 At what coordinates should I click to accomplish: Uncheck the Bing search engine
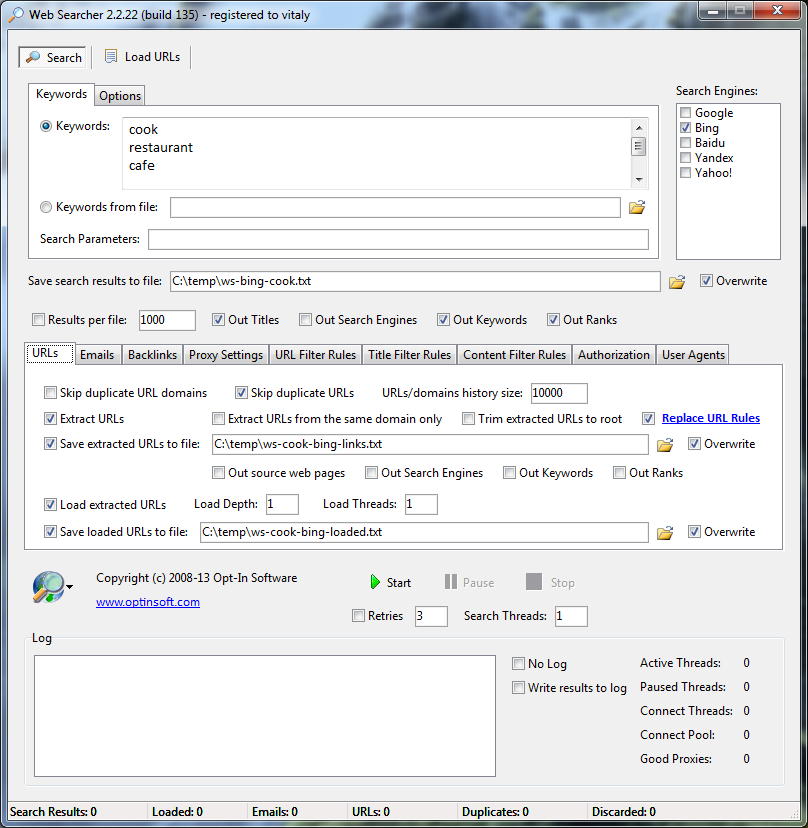click(x=685, y=128)
